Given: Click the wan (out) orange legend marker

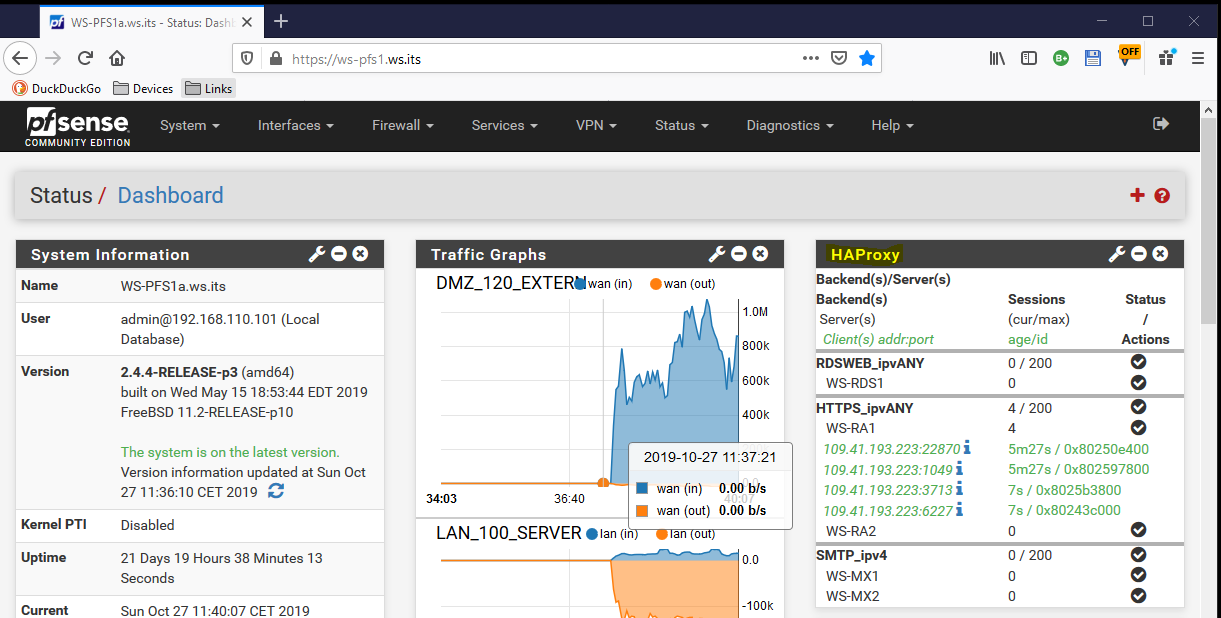Looking at the screenshot, I should point(656,283).
